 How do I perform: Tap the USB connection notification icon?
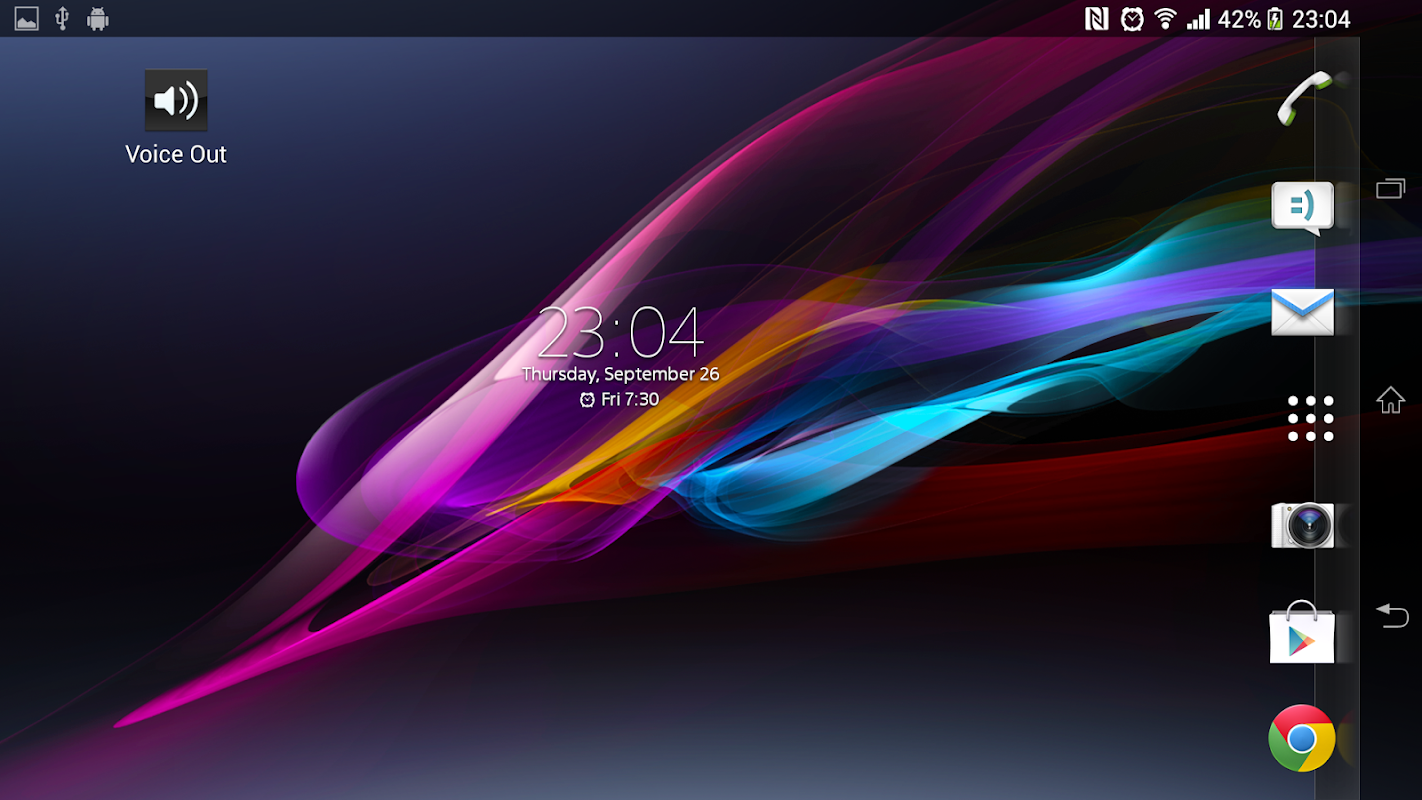pos(62,19)
